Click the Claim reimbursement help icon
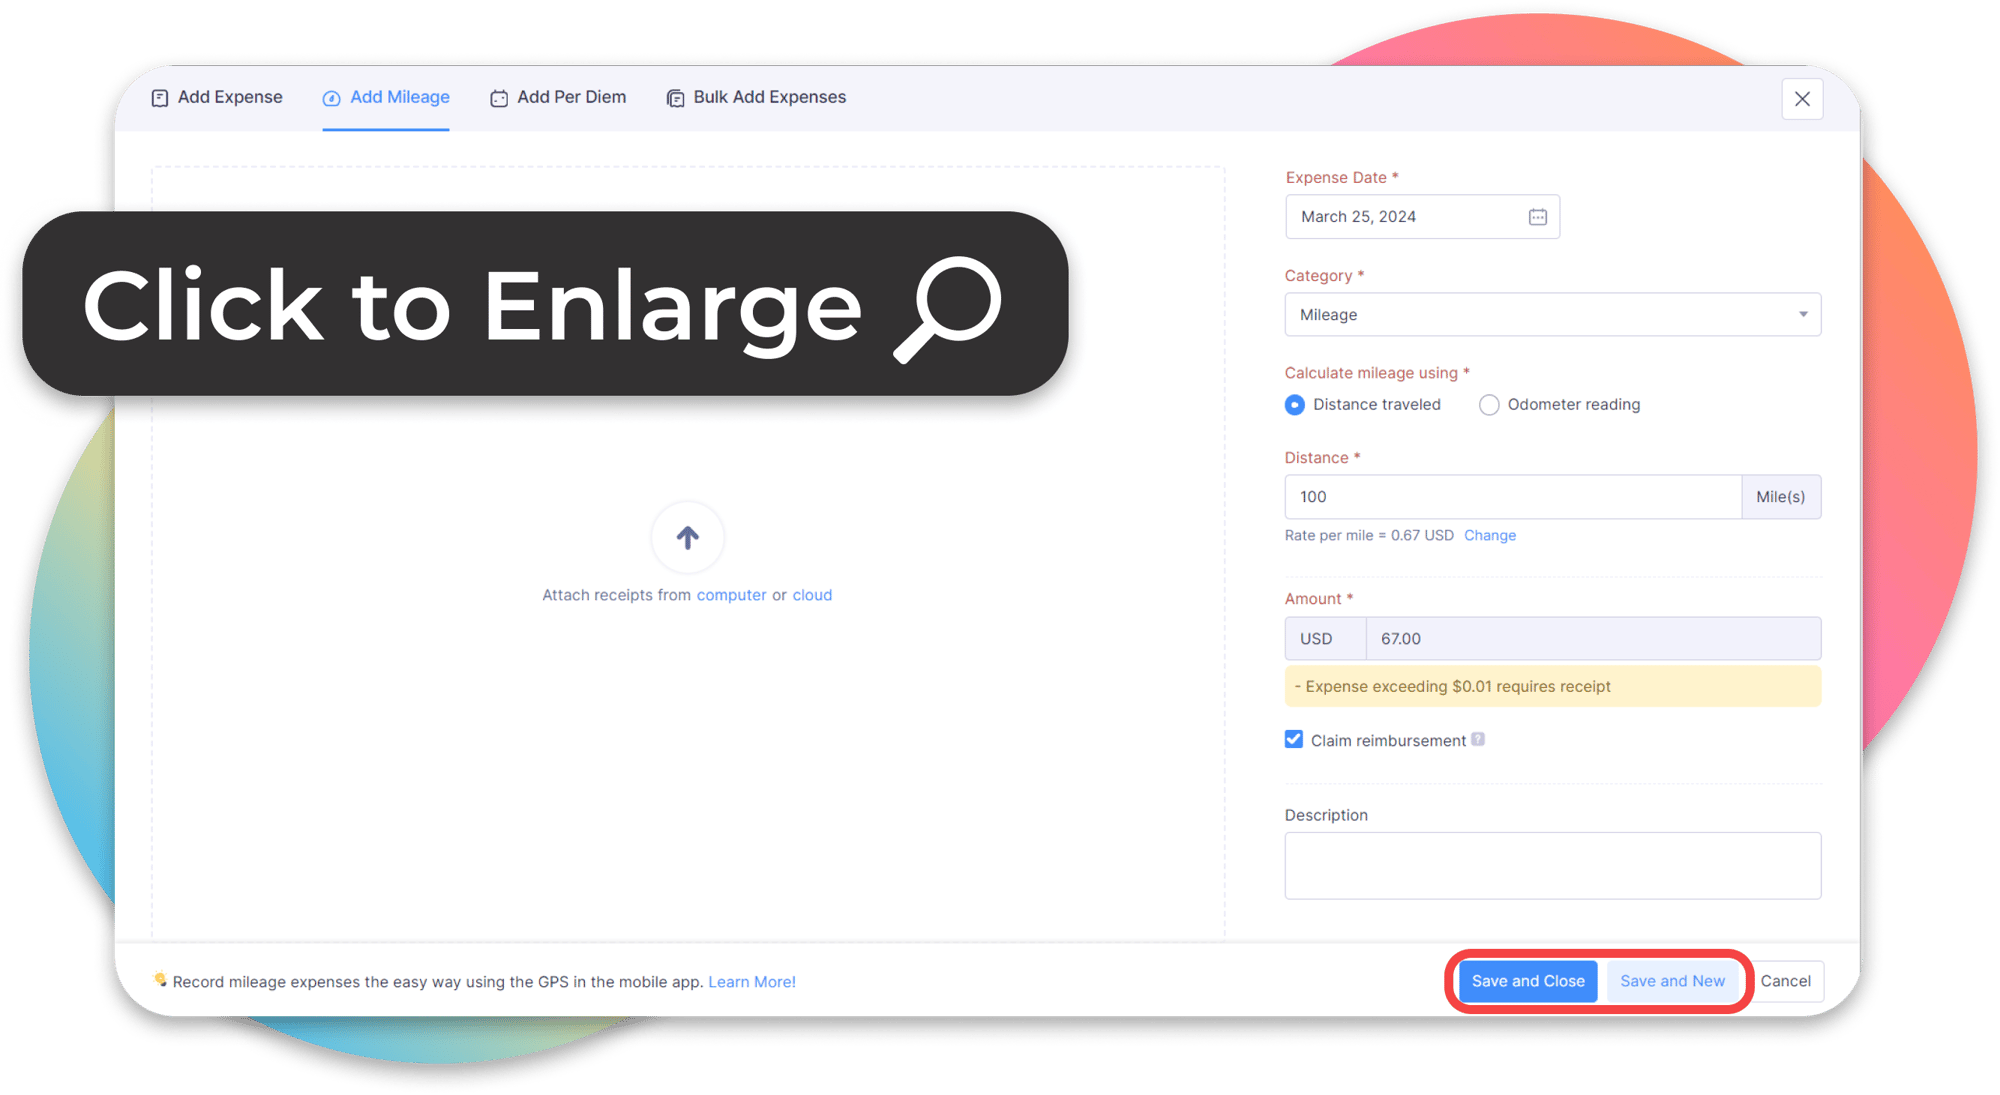The height and width of the screenshot is (1095, 2000). click(1479, 739)
